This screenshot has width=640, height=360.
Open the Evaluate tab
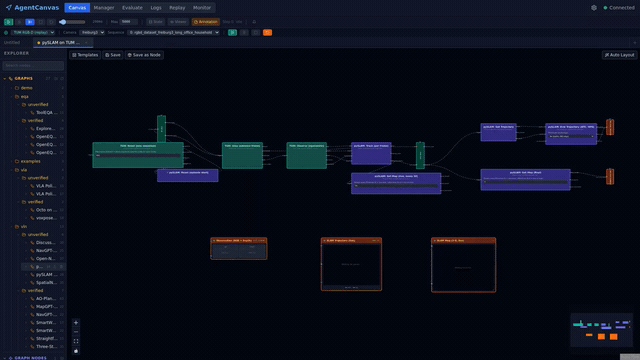[x=132, y=8]
